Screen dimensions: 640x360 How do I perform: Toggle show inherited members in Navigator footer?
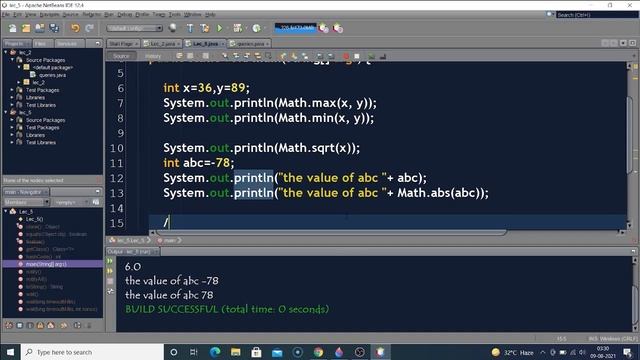click(9, 325)
